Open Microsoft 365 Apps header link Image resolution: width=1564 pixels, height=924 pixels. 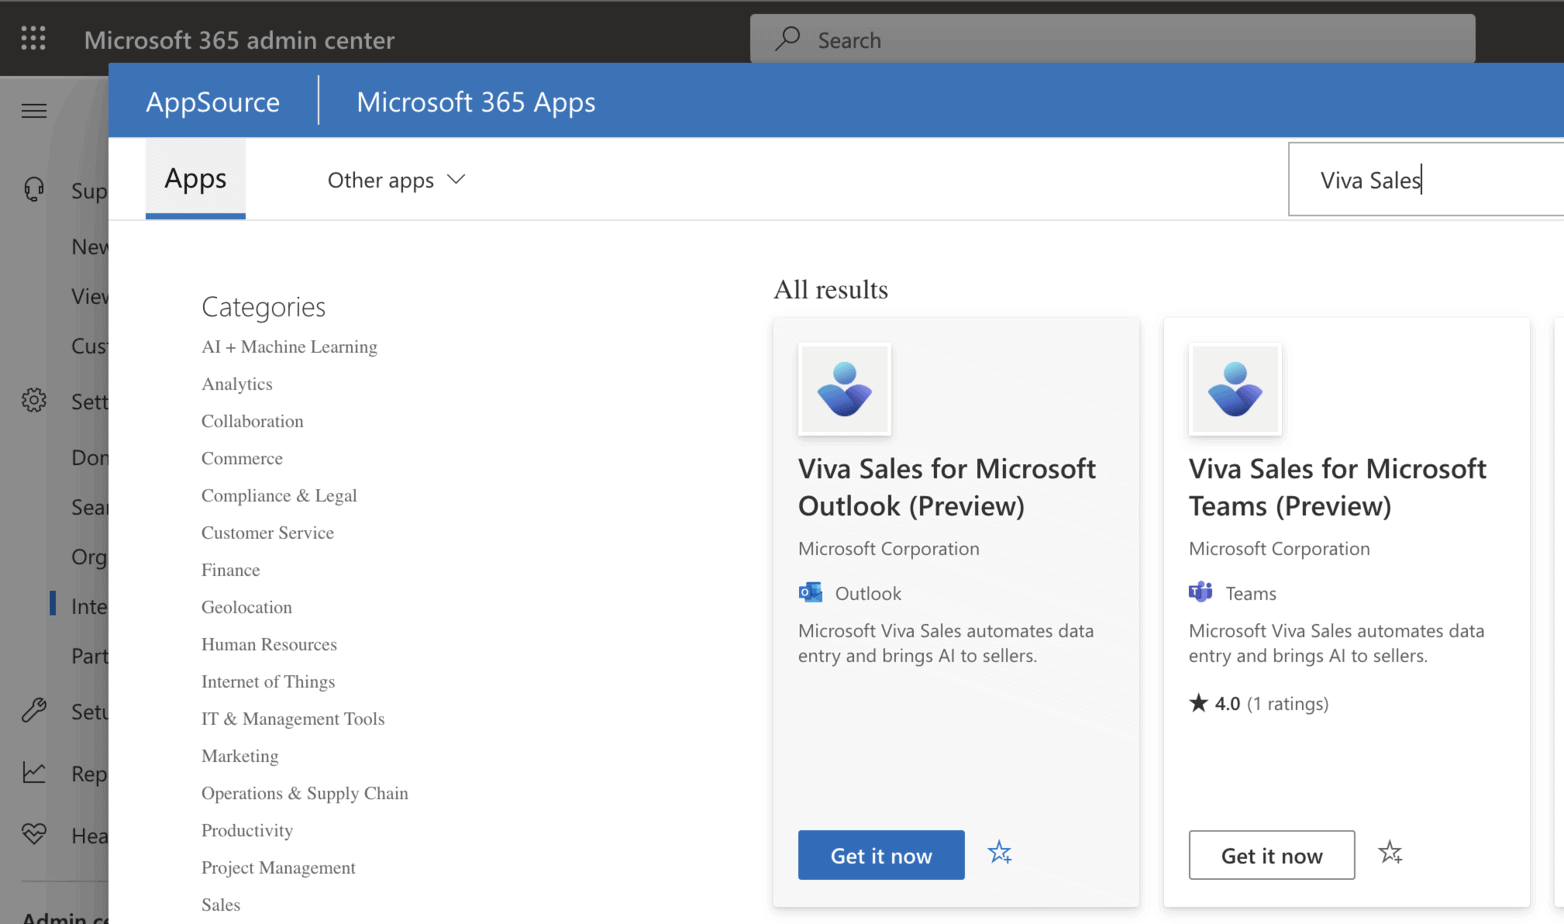(476, 101)
